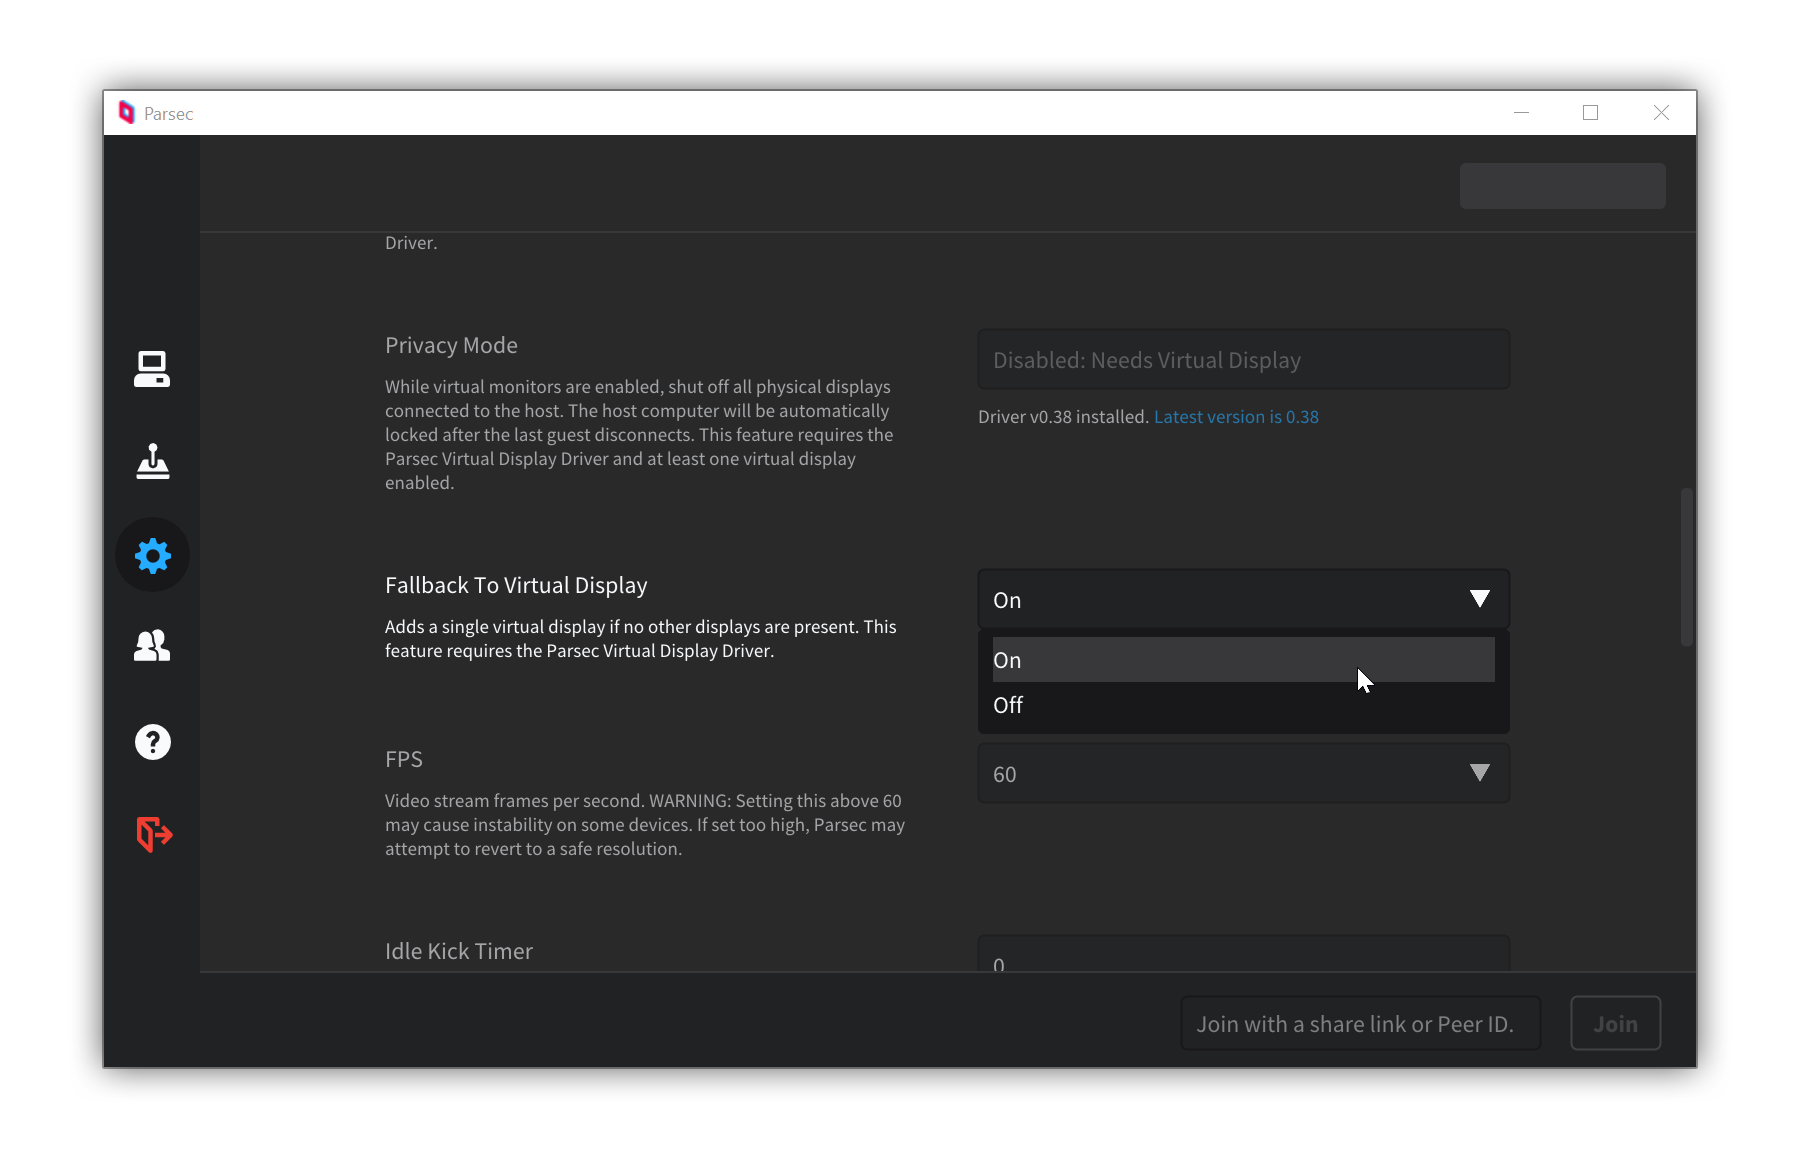
Task: Click the Parsec logo in title bar
Action: [x=127, y=113]
